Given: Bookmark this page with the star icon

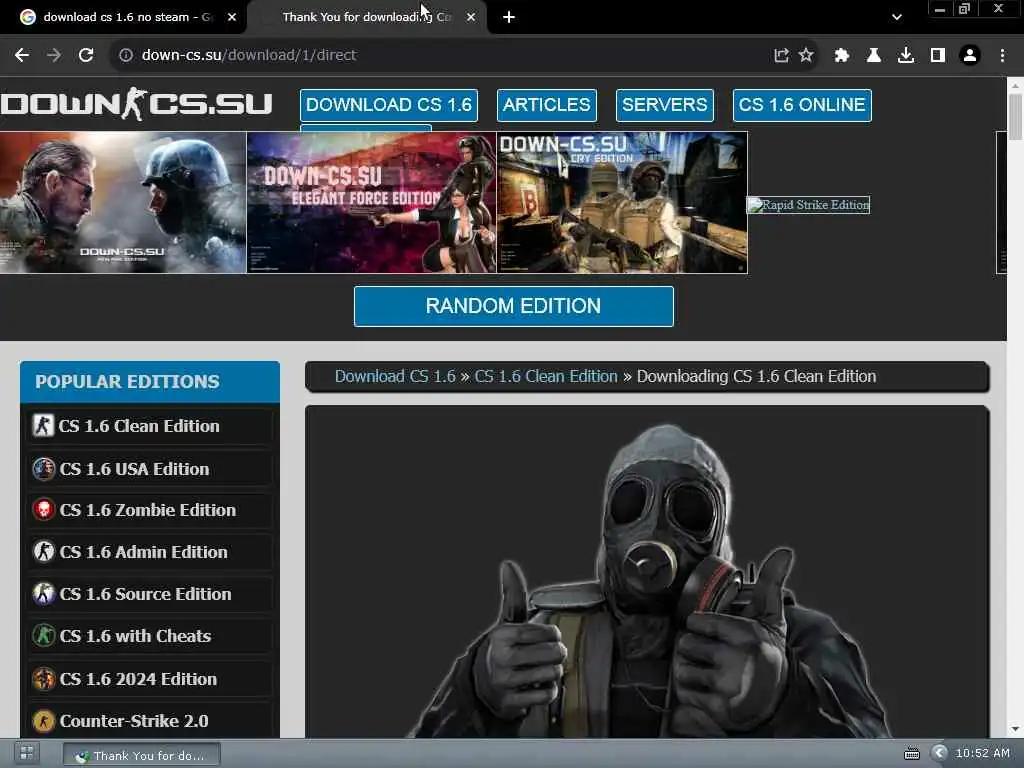Looking at the screenshot, I should coord(806,55).
